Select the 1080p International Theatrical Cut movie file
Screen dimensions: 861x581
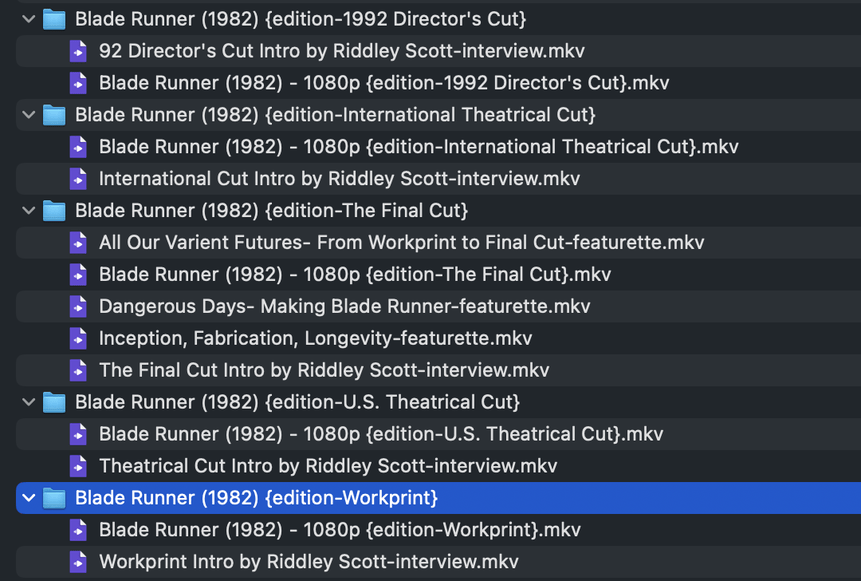click(x=418, y=147)
